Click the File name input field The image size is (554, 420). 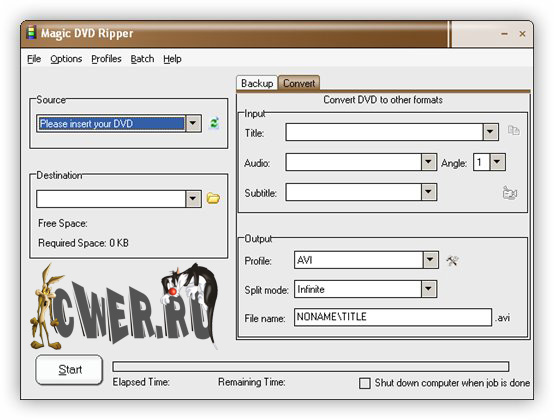click(393, 317)
